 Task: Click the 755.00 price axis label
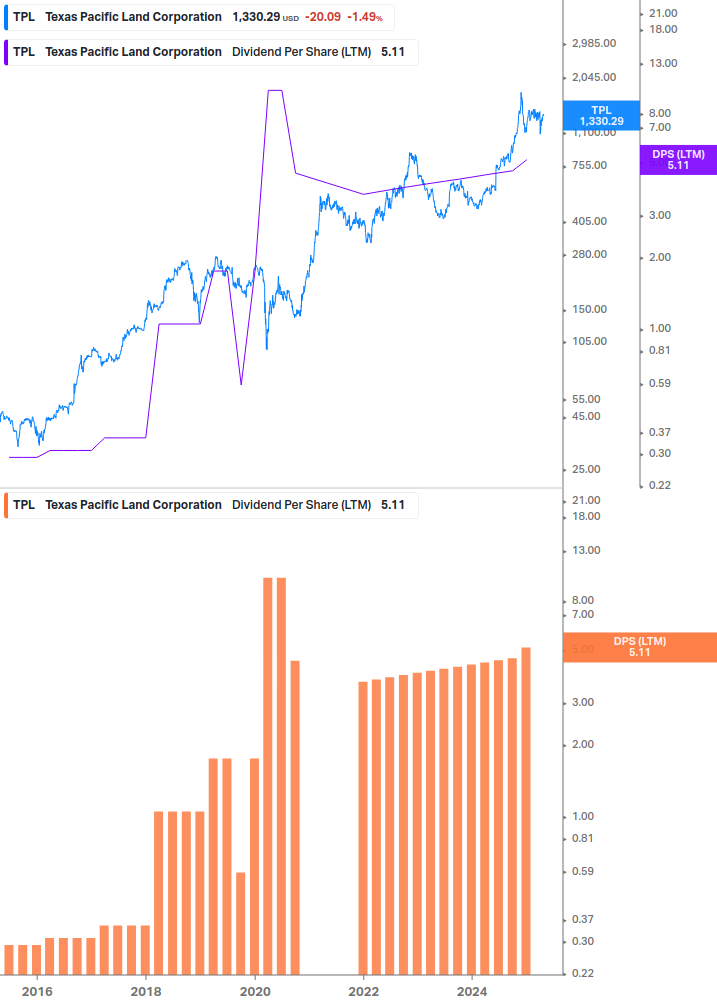pyautogui.click(x=589, y=165)
